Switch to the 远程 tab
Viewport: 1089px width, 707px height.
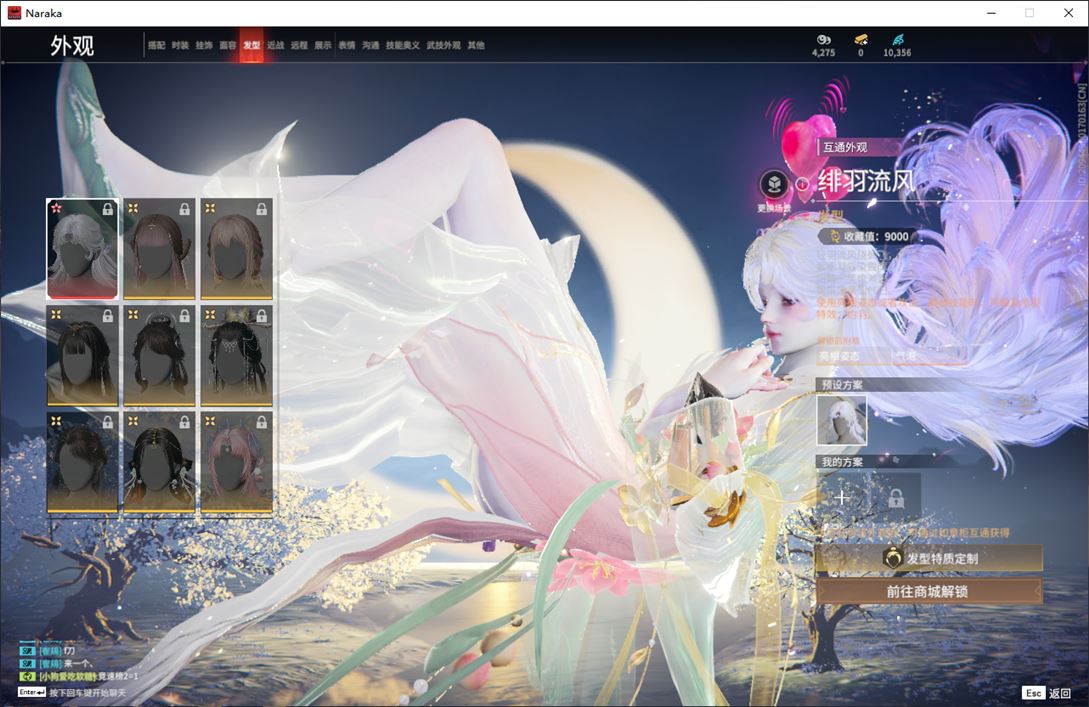point(299,45)
